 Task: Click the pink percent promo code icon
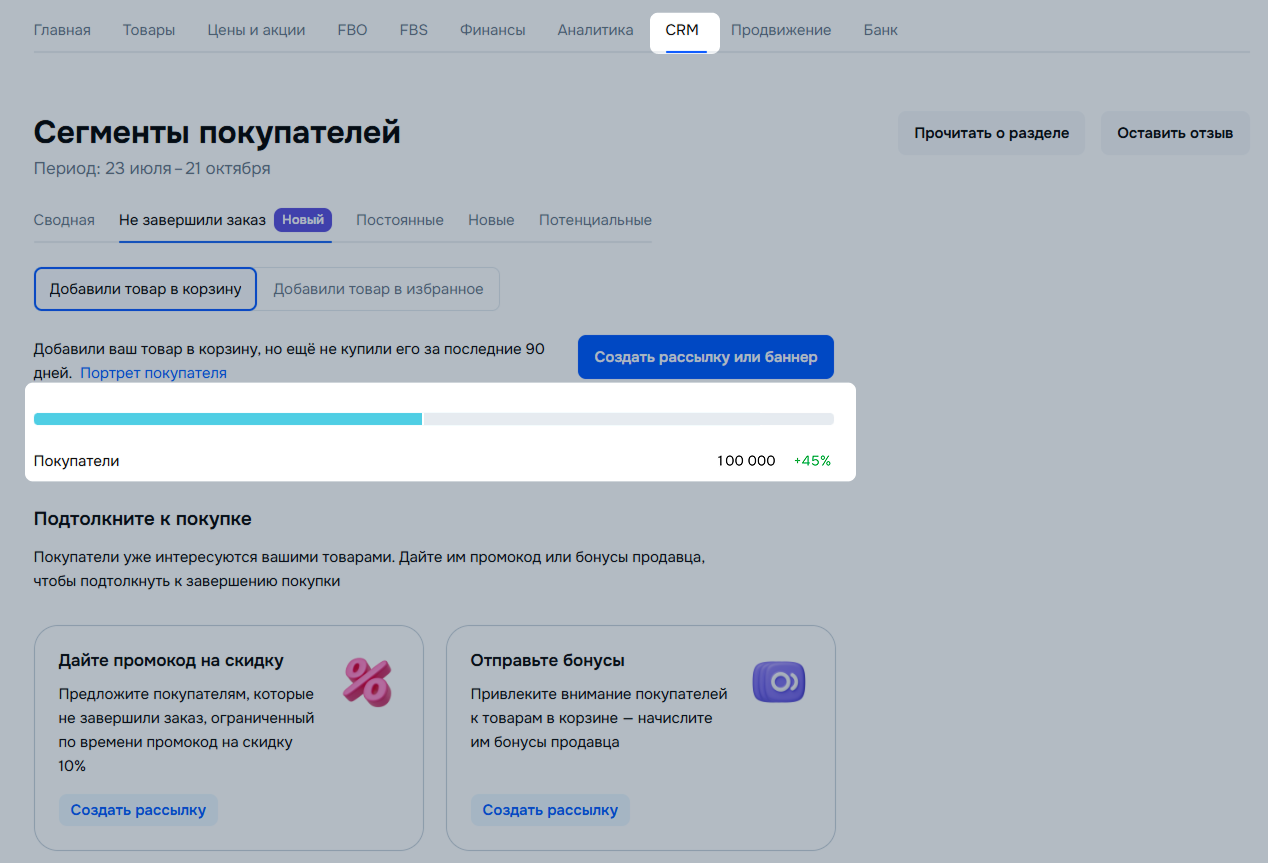tap(367, 682)
